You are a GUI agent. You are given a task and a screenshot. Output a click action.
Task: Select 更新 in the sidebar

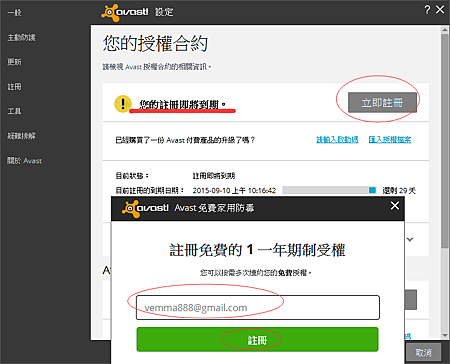pos(14,62)
